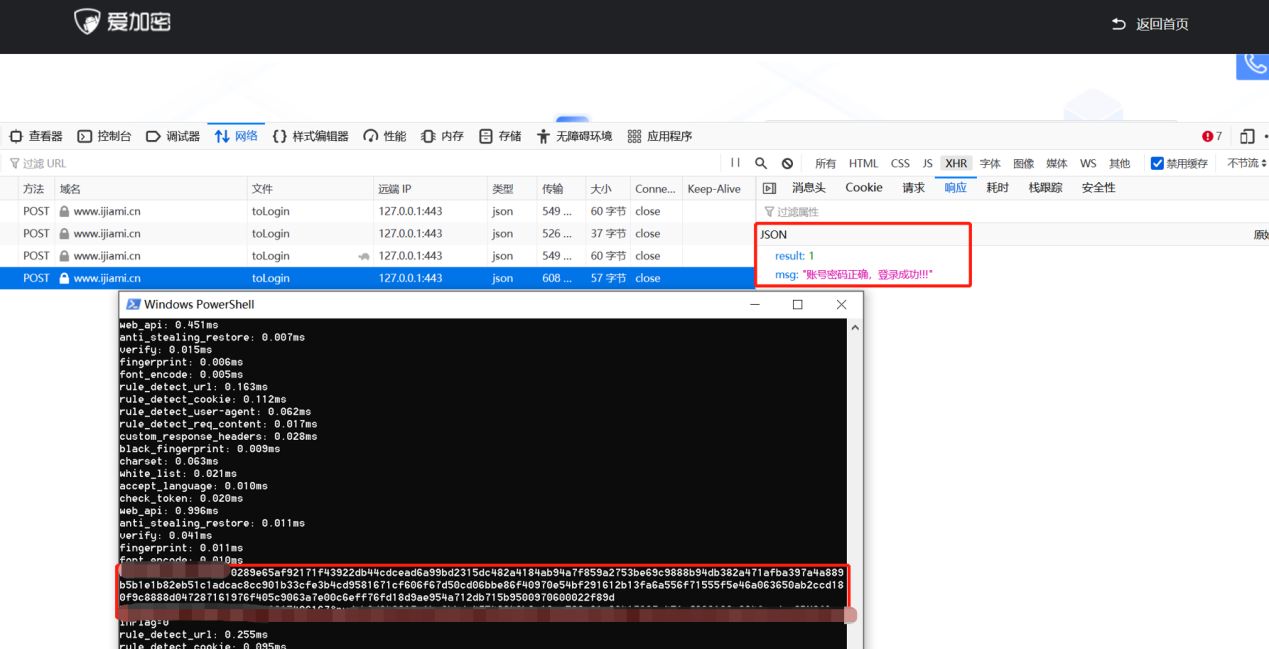Screen dimensions: 1269x649
Task: Filter requests by 所有
Action: tap(825, 163)
